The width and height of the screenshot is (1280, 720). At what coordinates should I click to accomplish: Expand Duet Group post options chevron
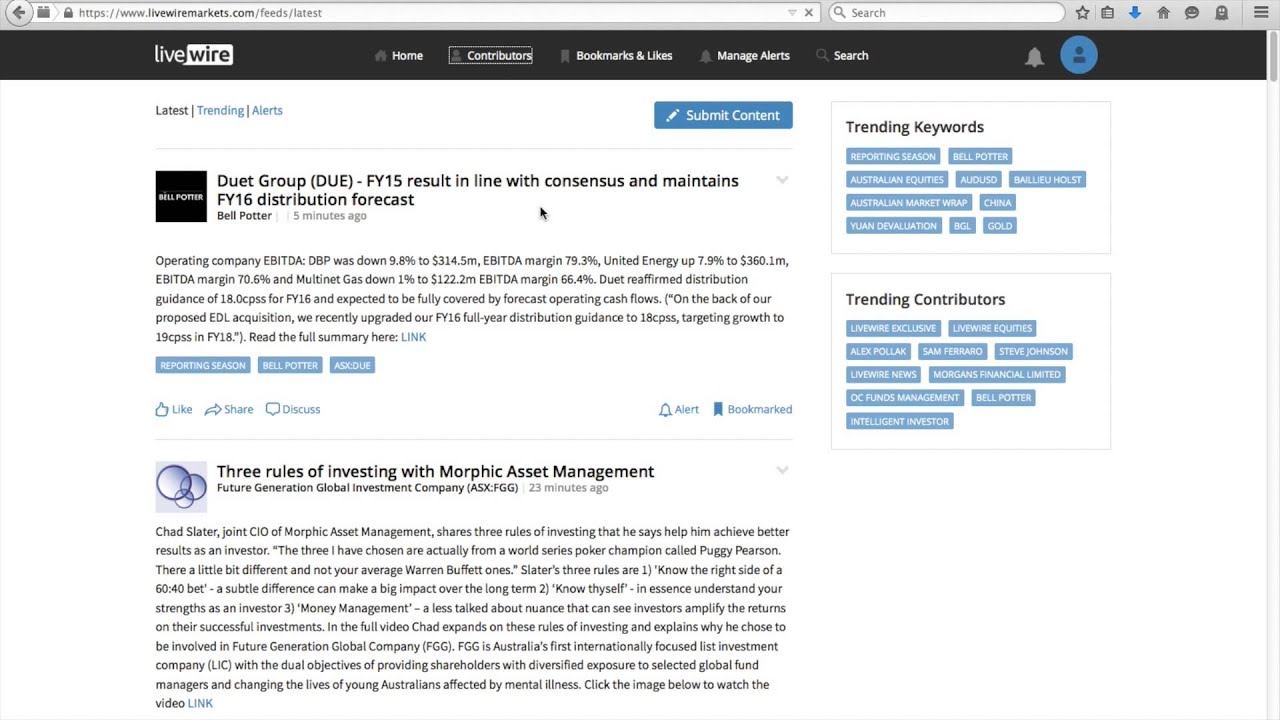pos(782,180)
